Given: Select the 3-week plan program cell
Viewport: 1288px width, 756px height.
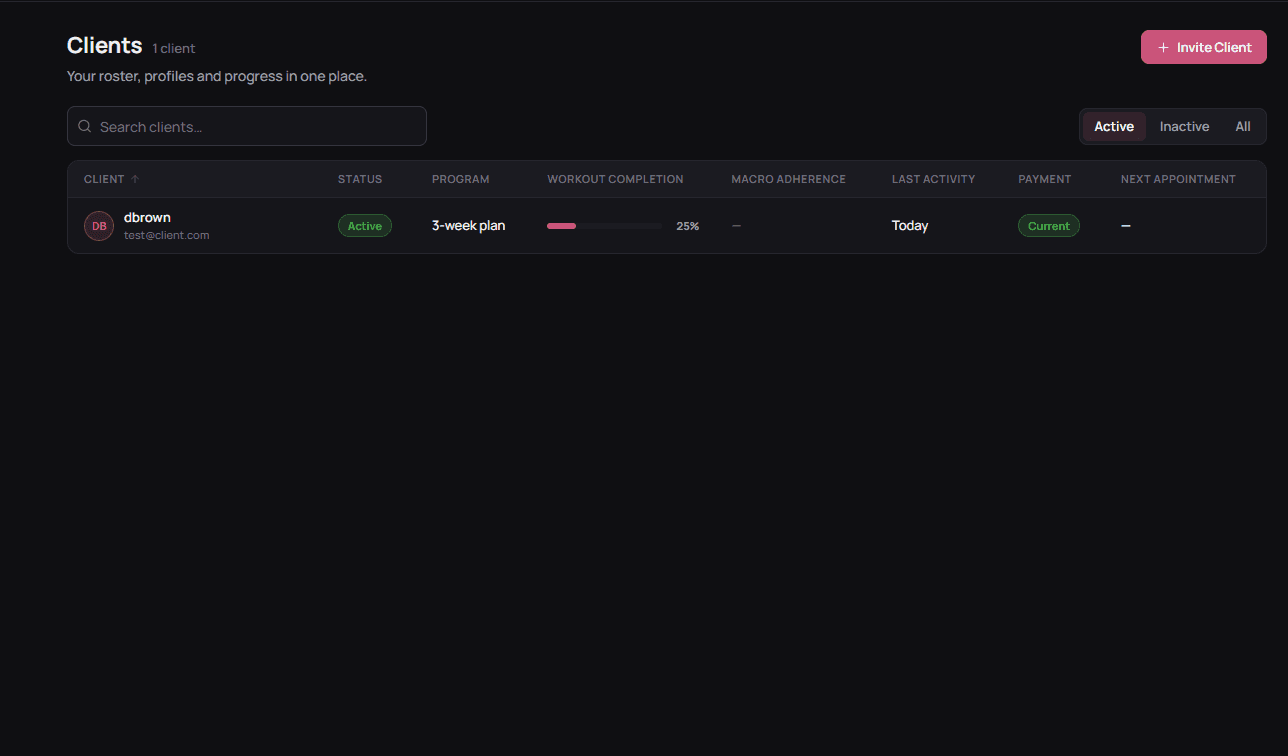Looking at the screenshot, I should [469, 226].
